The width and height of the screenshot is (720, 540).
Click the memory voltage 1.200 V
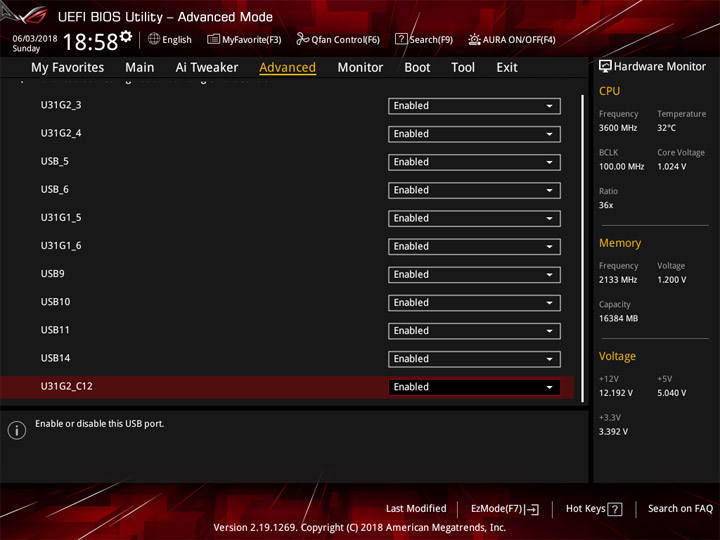point(671,280)
